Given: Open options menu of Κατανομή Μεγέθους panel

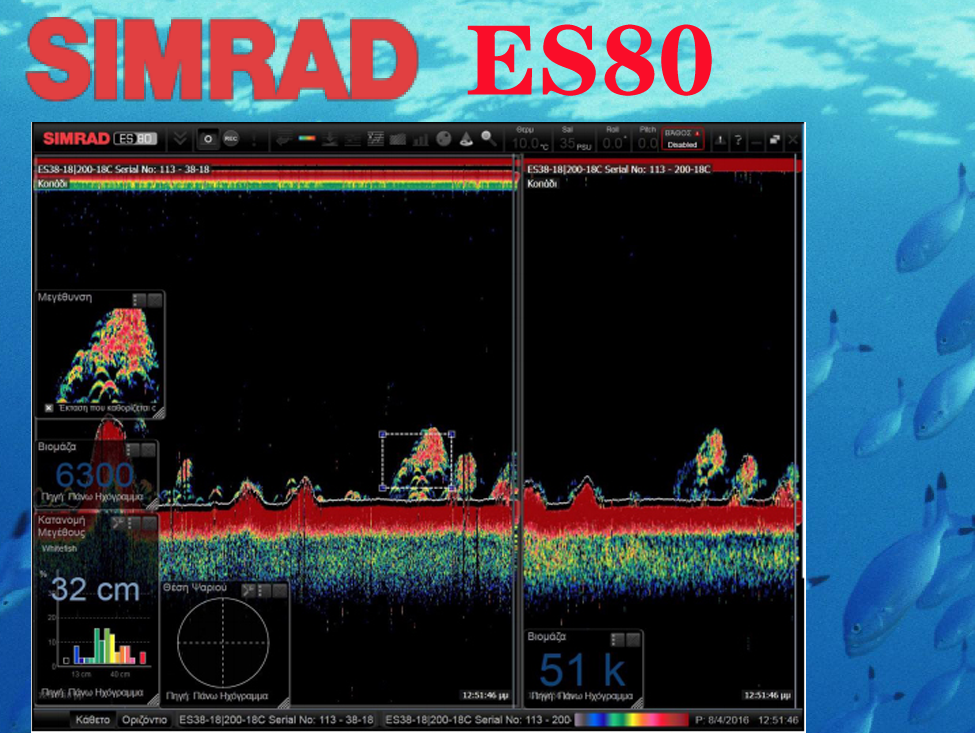Looking at the screenshot, I should [x=132, y=524].
